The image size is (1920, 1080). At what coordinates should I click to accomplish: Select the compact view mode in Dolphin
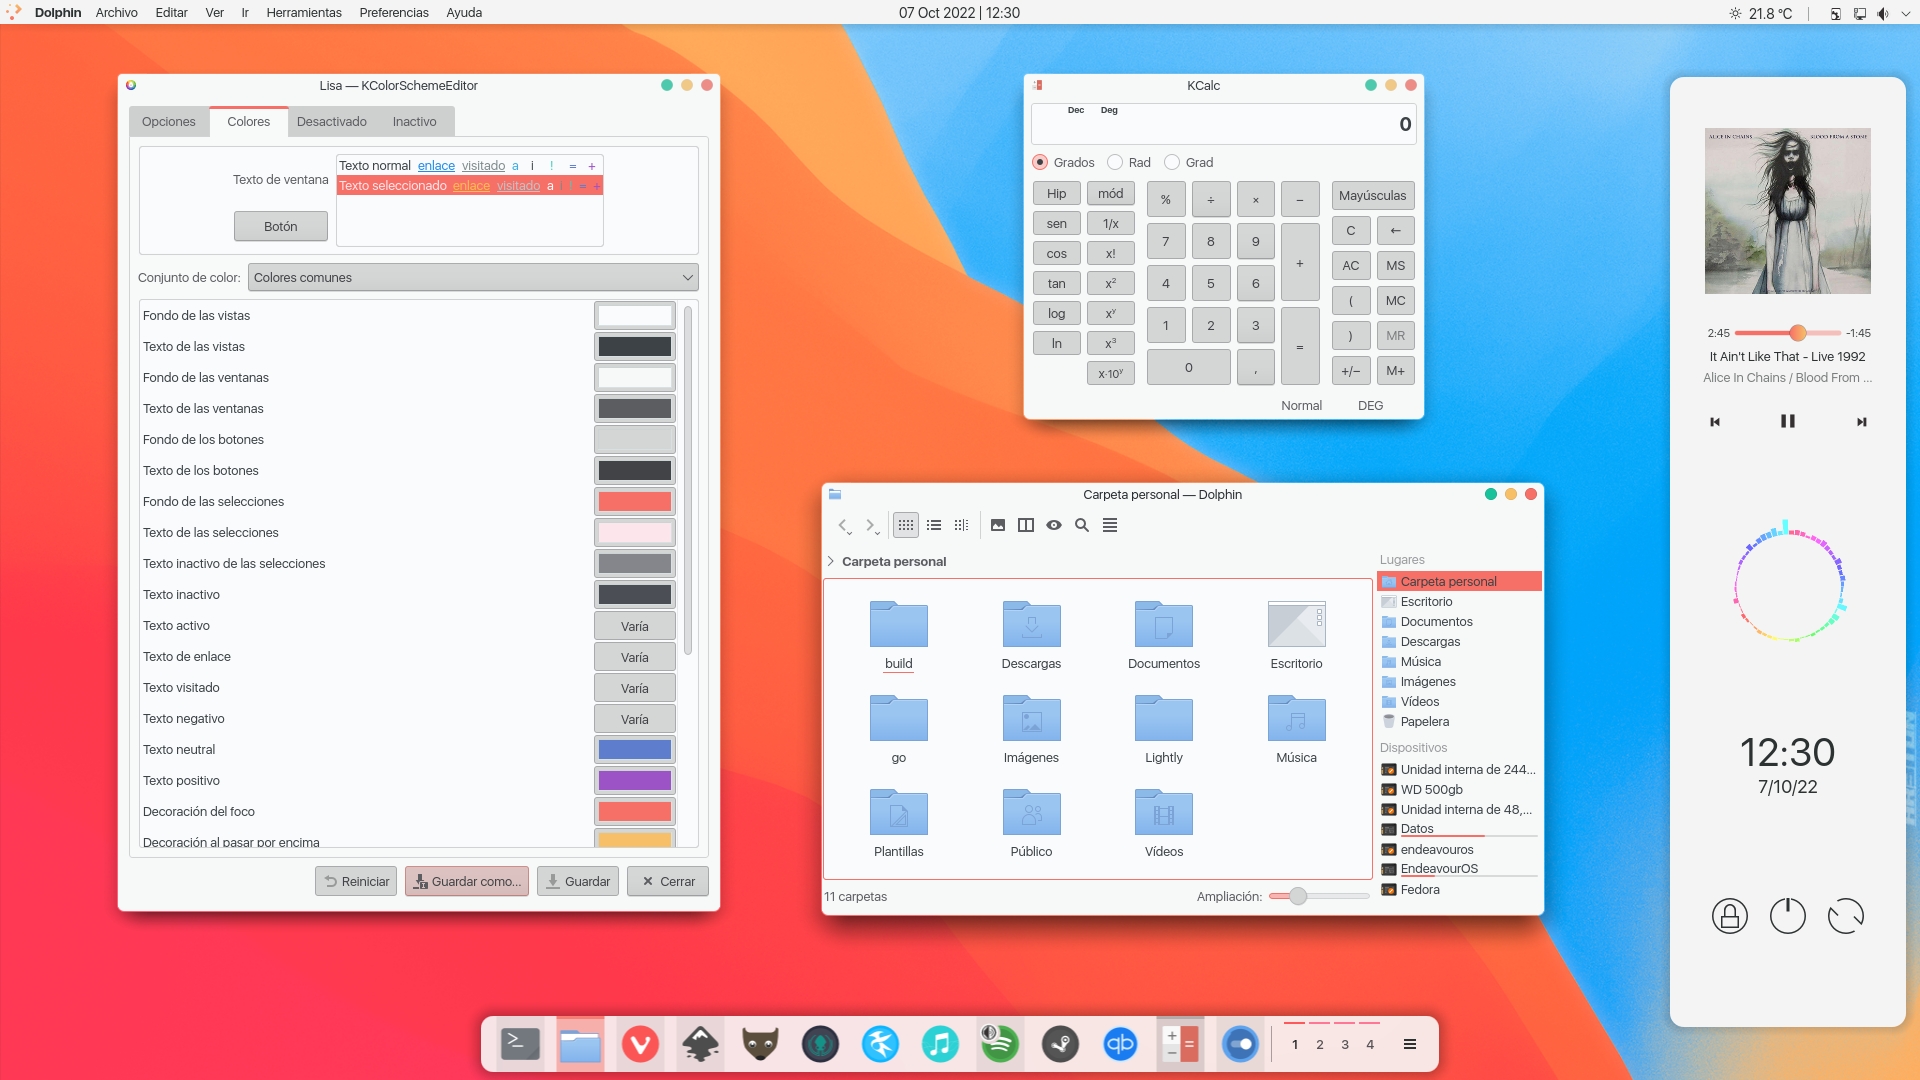[x=961, y=525]
